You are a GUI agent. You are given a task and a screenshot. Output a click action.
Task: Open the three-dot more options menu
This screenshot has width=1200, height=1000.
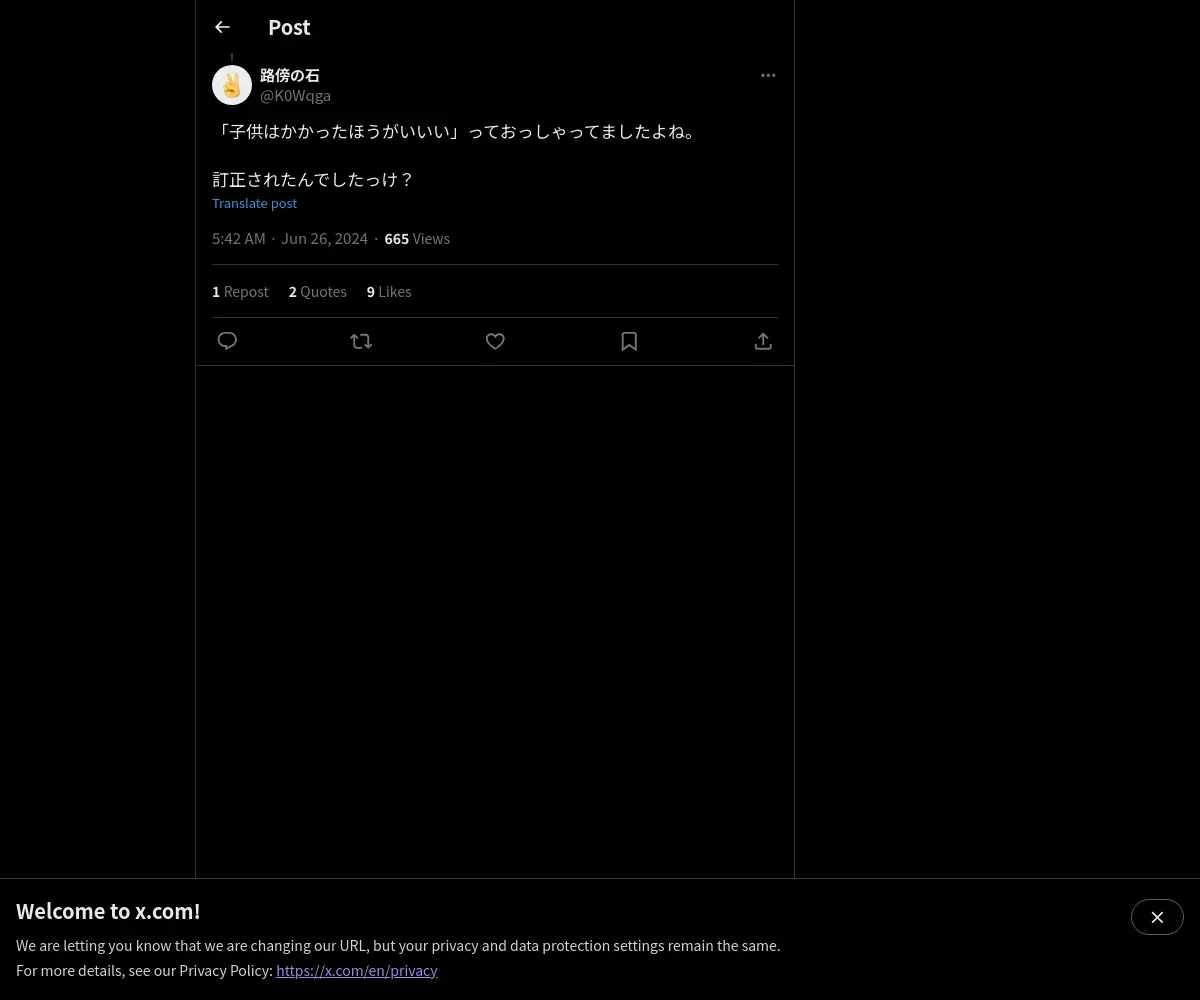click(768, 75)
